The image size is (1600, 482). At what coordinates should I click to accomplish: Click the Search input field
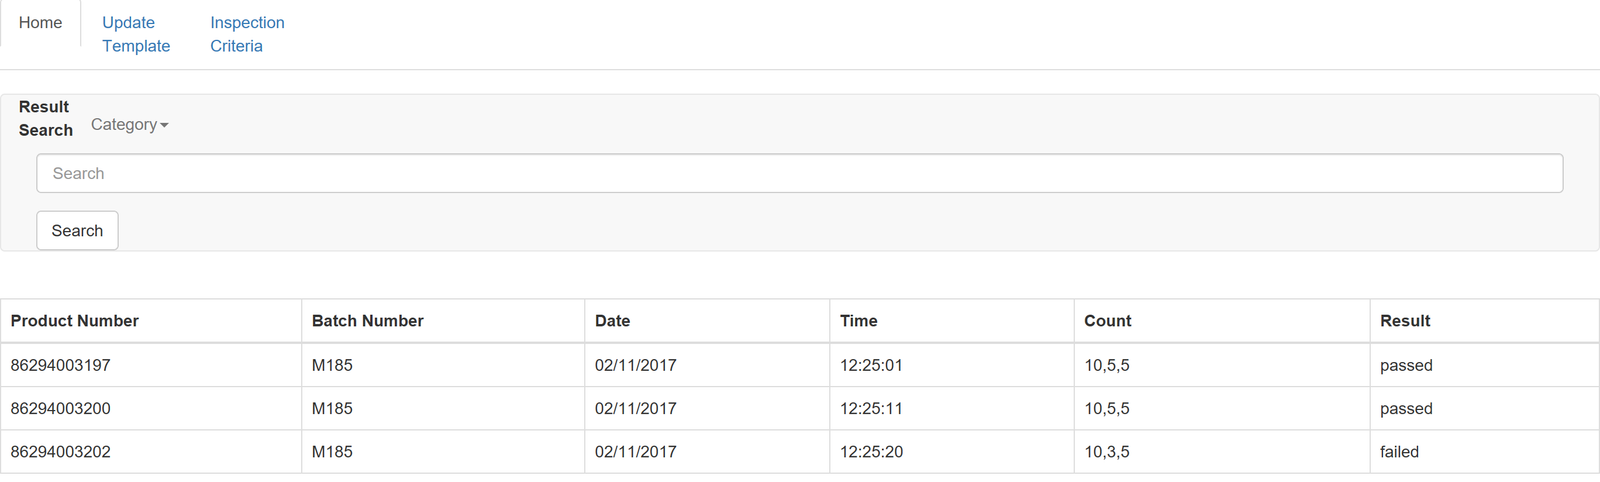[x=799, y=173]
